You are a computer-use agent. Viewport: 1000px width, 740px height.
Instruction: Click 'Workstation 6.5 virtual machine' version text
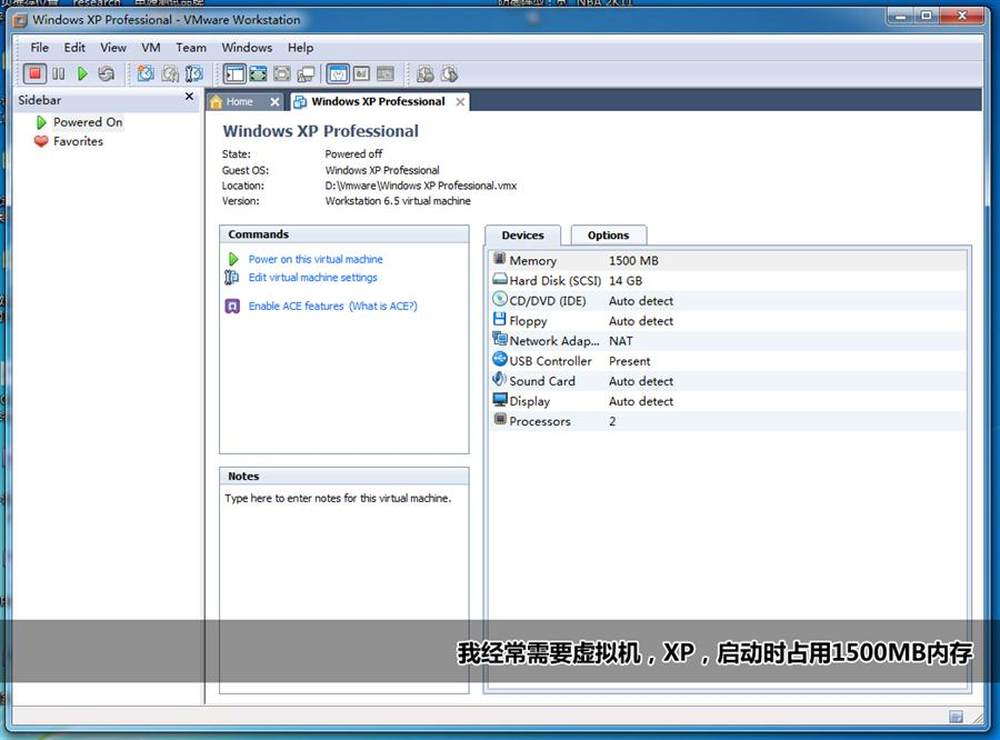[398, 201]
